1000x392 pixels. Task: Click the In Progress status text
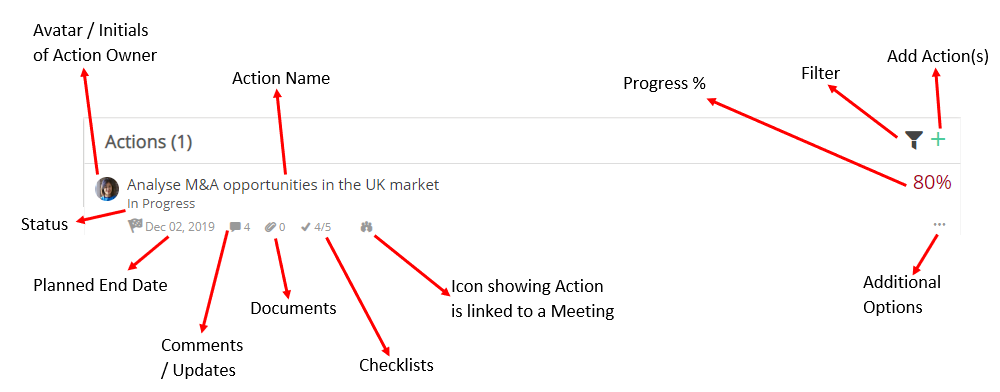[161, 204]
